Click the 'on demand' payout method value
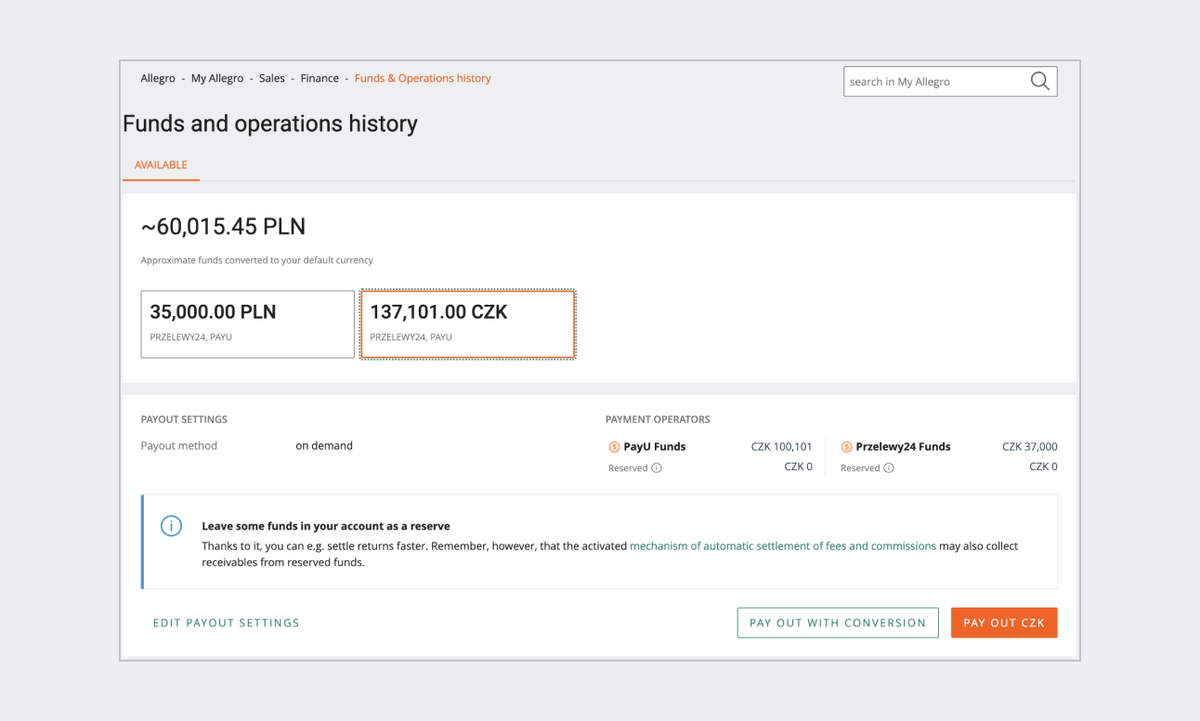The height and width of the screenshot is (721, 1200). 324,446
